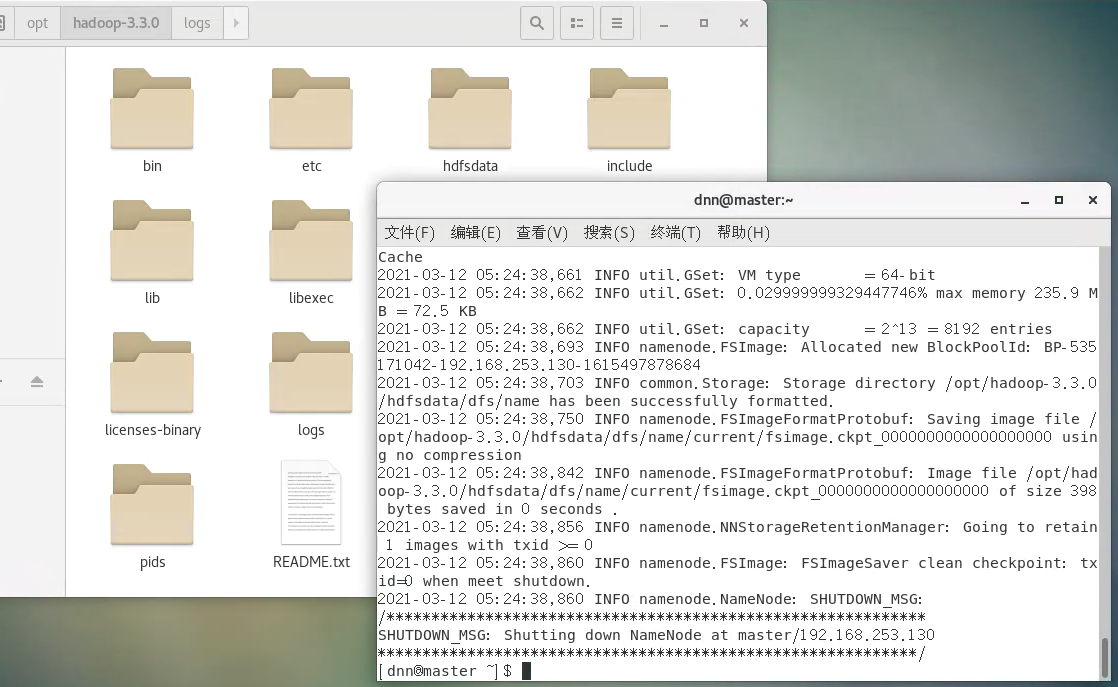Open the etc folder

coord(311,109)
